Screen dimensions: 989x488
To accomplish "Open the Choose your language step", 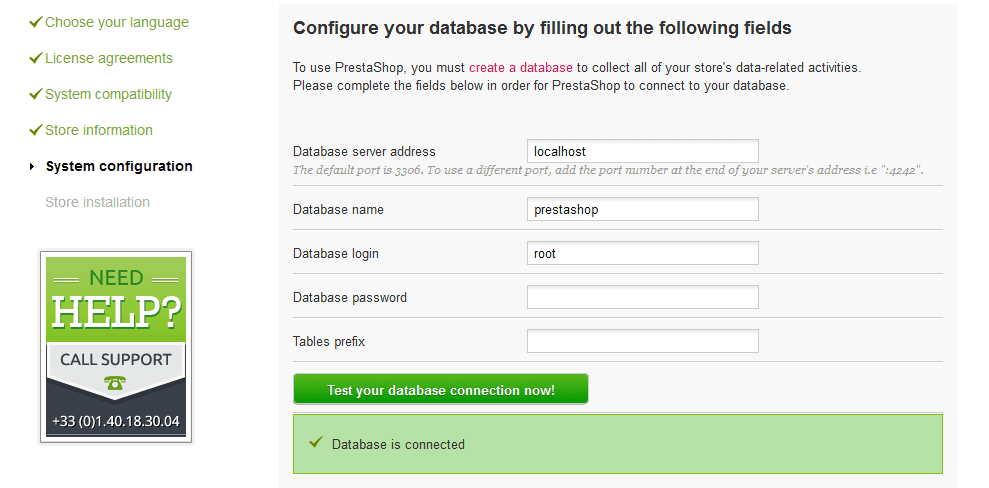I will [116, 22].
